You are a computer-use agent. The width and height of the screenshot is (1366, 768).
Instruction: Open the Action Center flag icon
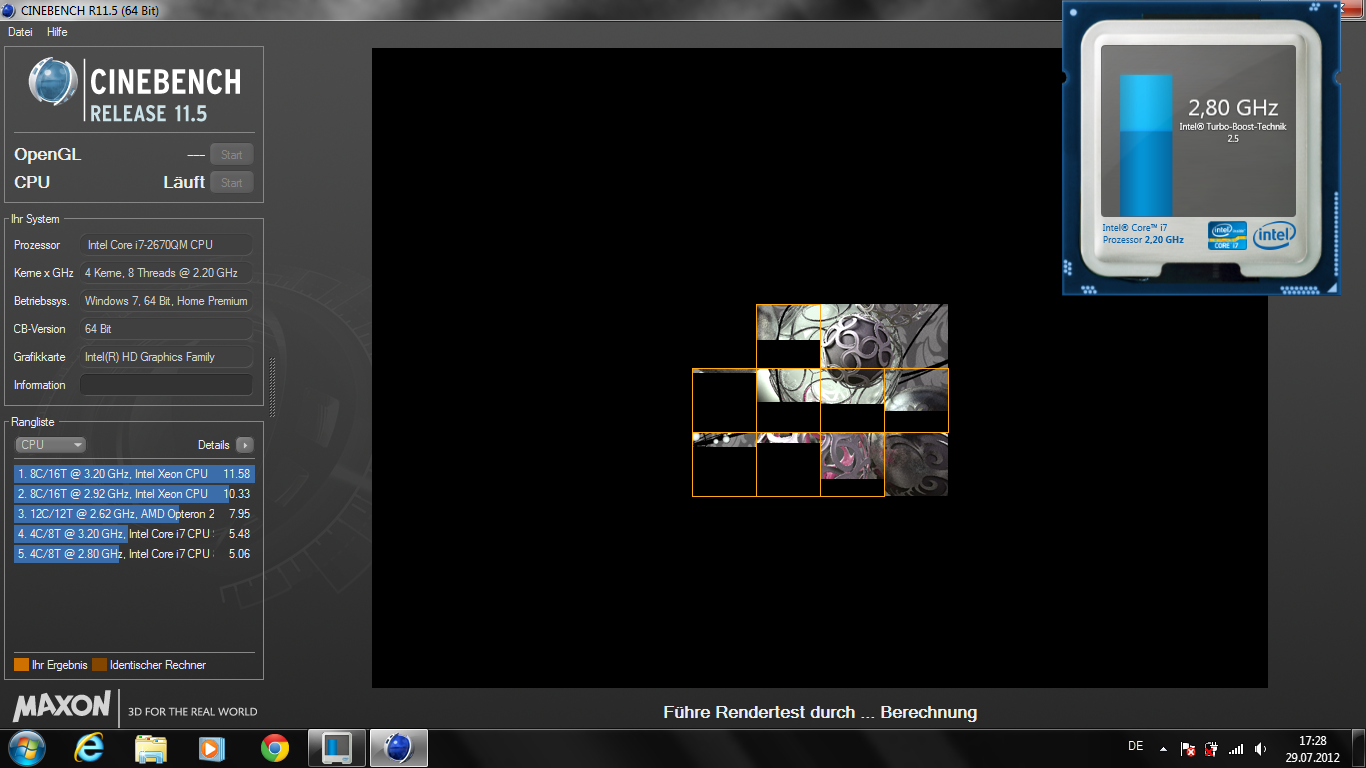1188,748
